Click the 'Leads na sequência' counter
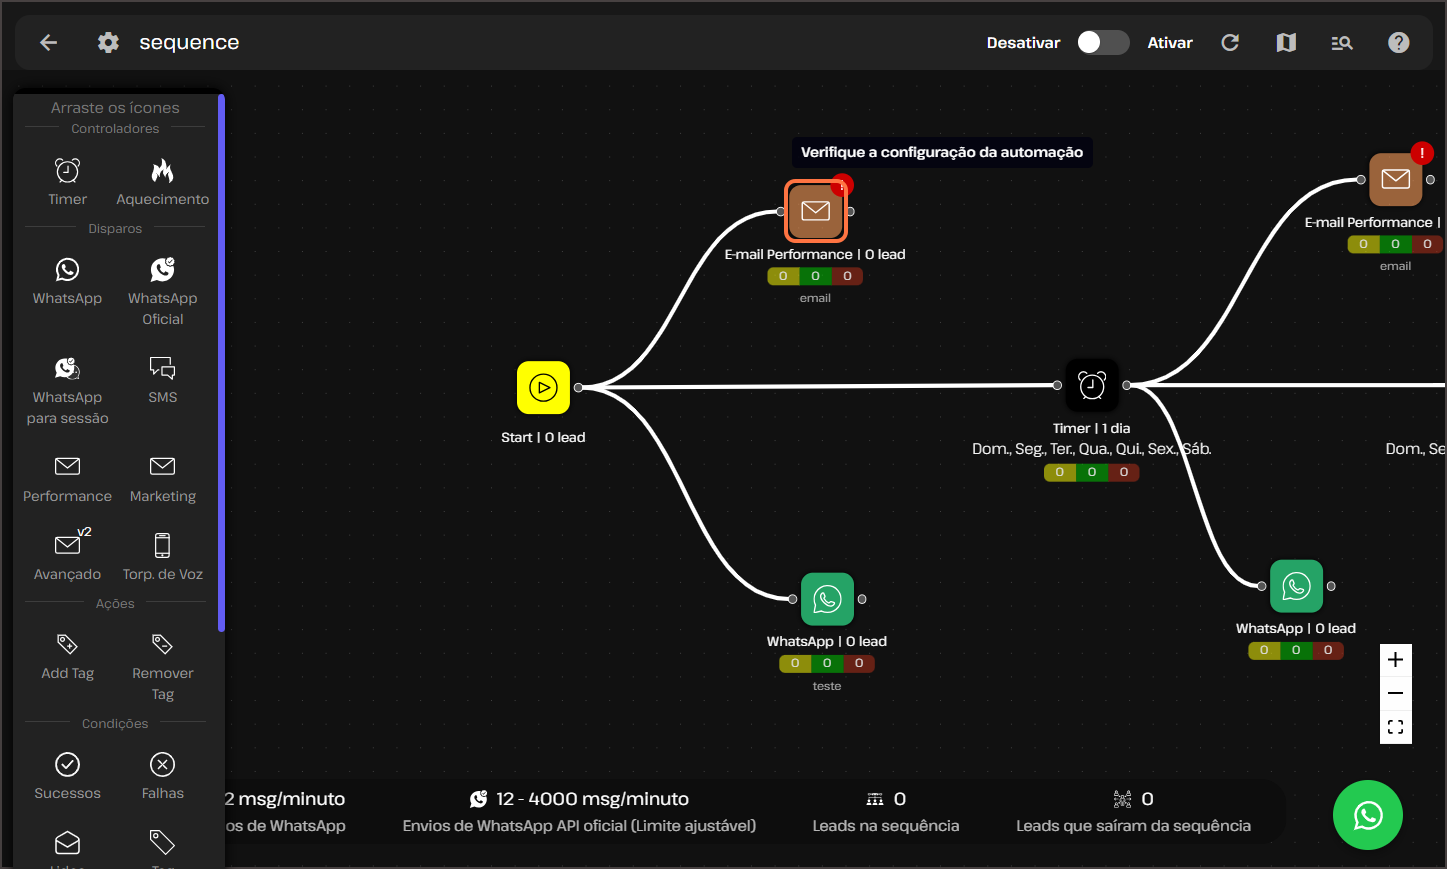The width and height of the screenshot is (1447, 869). pos(886,812)
